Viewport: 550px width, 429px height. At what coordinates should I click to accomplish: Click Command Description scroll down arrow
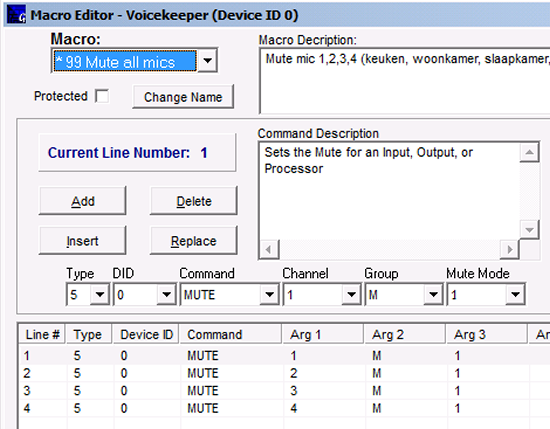[x=529, y=230]
